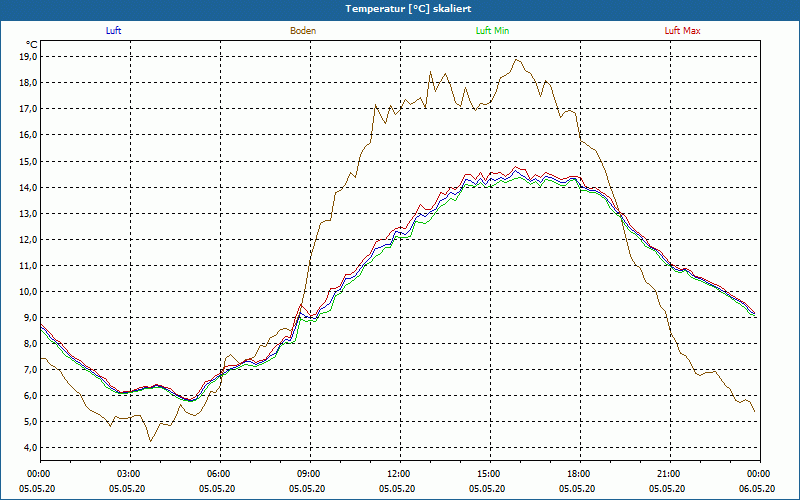Click the '05.05.20' date under 03:00
This screenshot has width=800, height=500.
pyautogui.click(x=127, y=488)
